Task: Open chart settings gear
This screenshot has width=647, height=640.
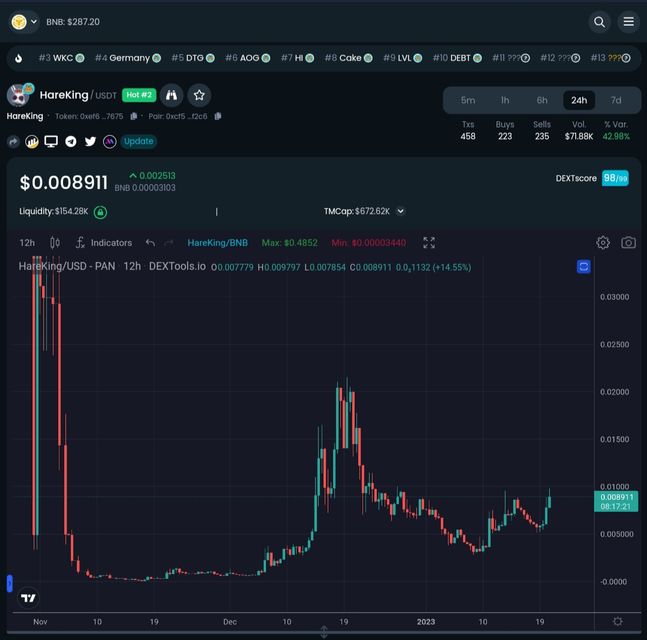Action: 603,243
